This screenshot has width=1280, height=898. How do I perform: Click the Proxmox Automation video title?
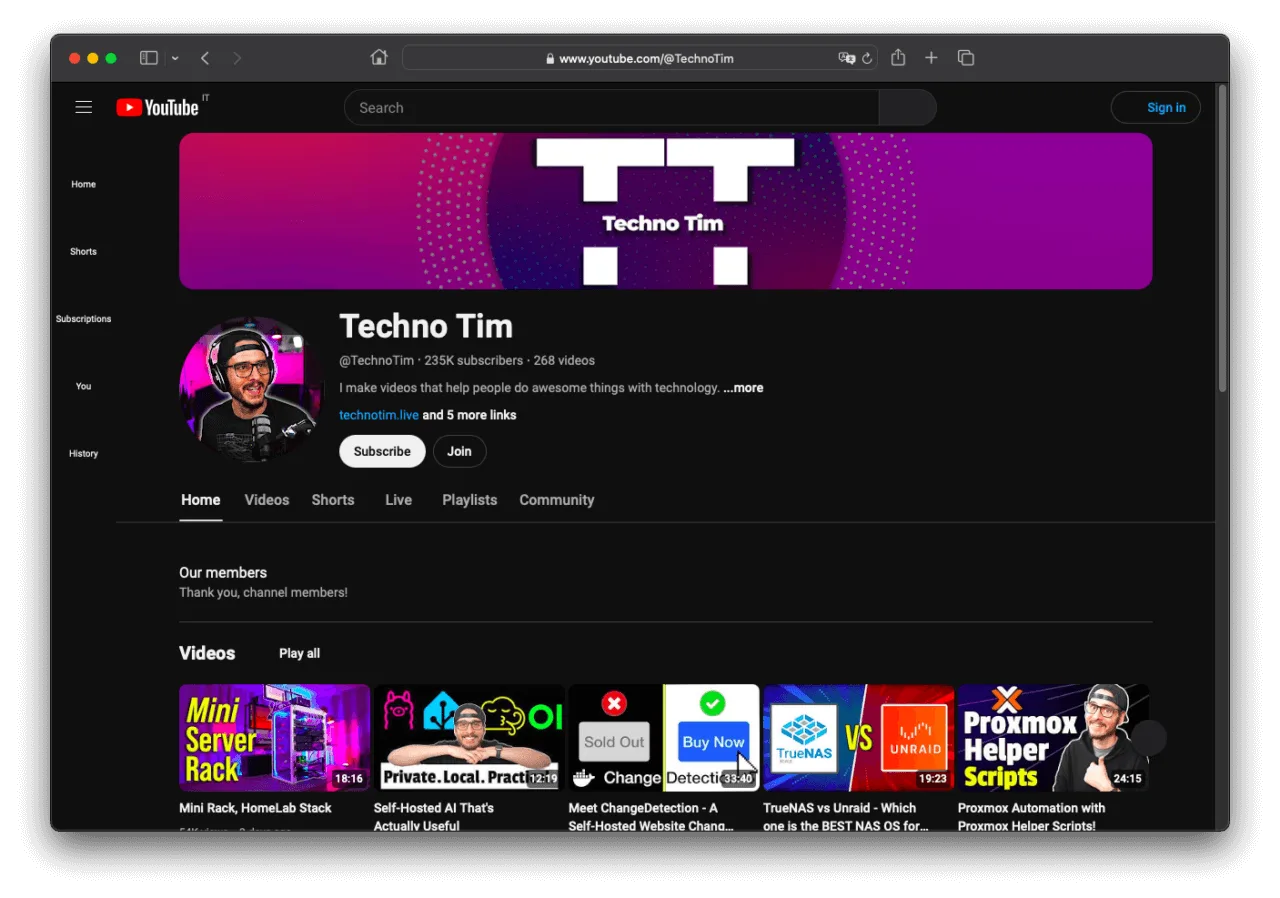(1032, 817)
